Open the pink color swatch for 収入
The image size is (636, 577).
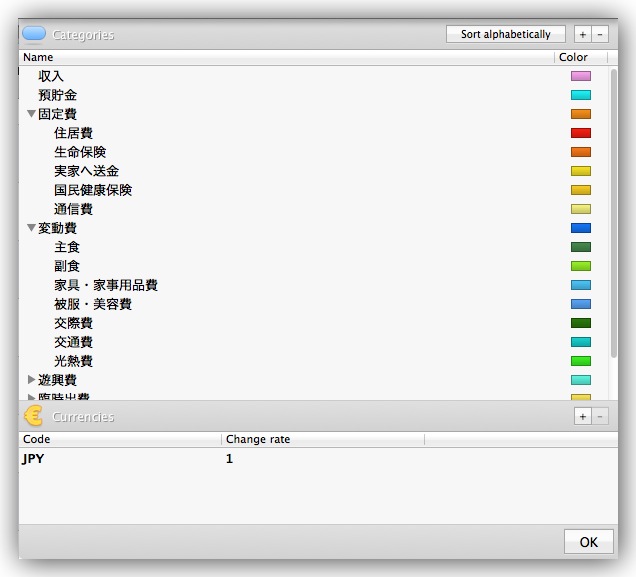(x=580, y=76)
